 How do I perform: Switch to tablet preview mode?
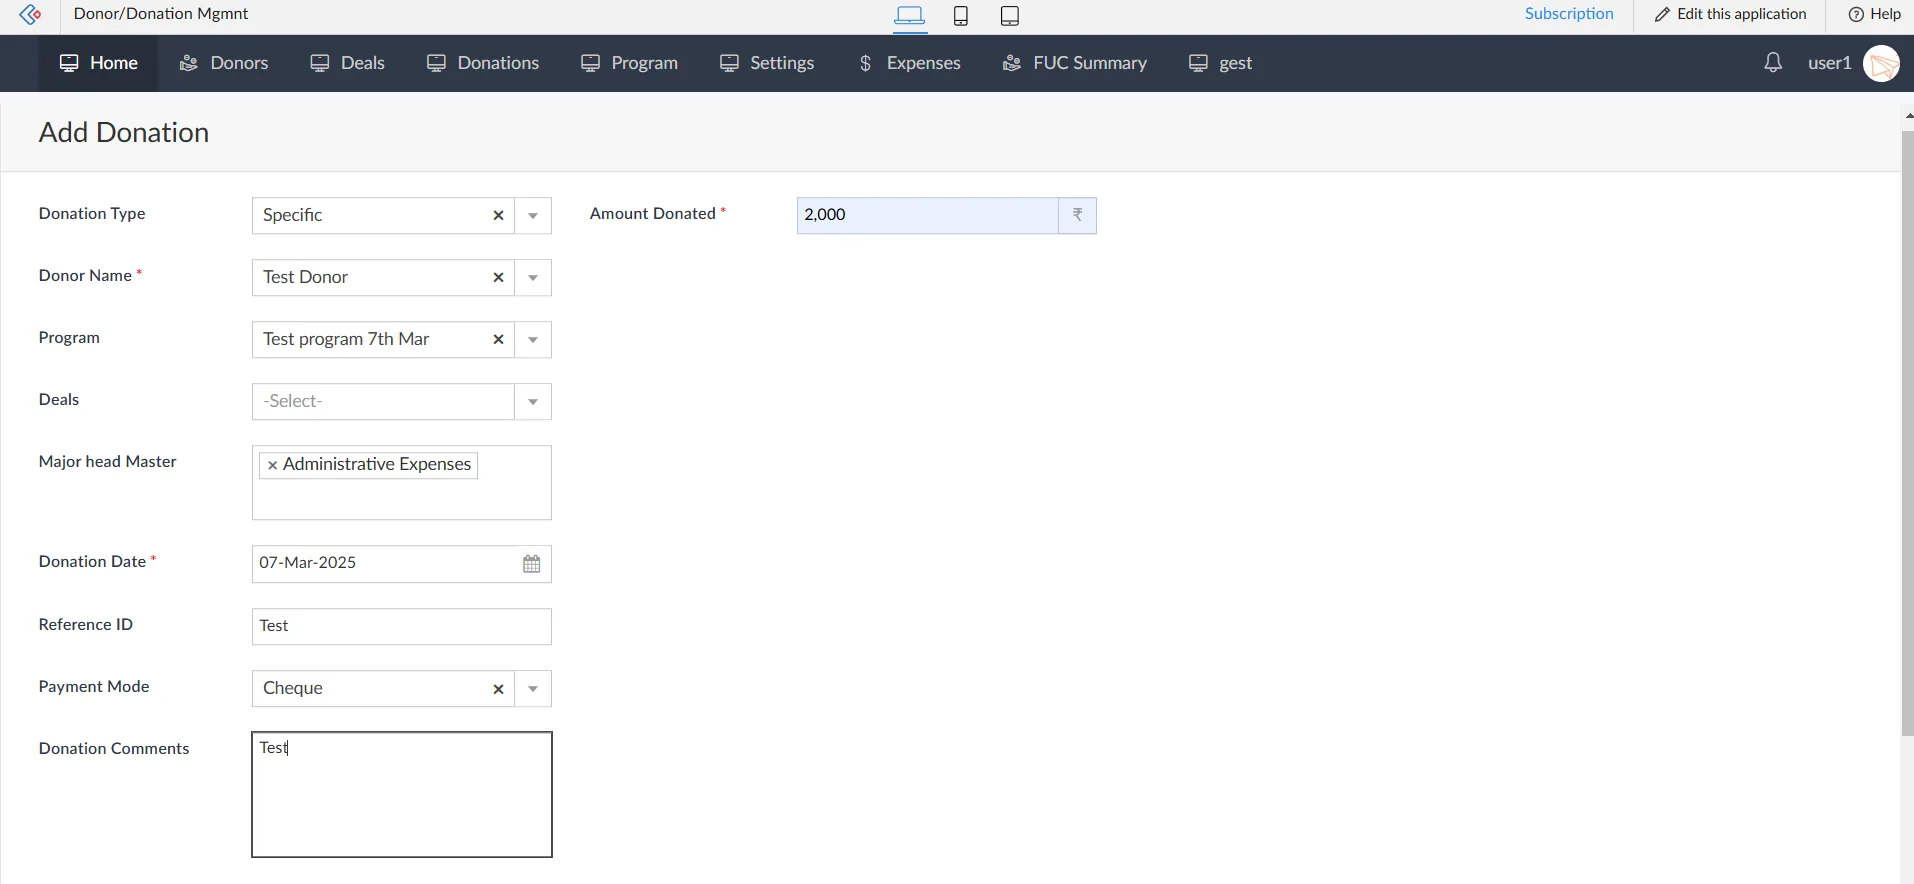(x=1010, y=15)
